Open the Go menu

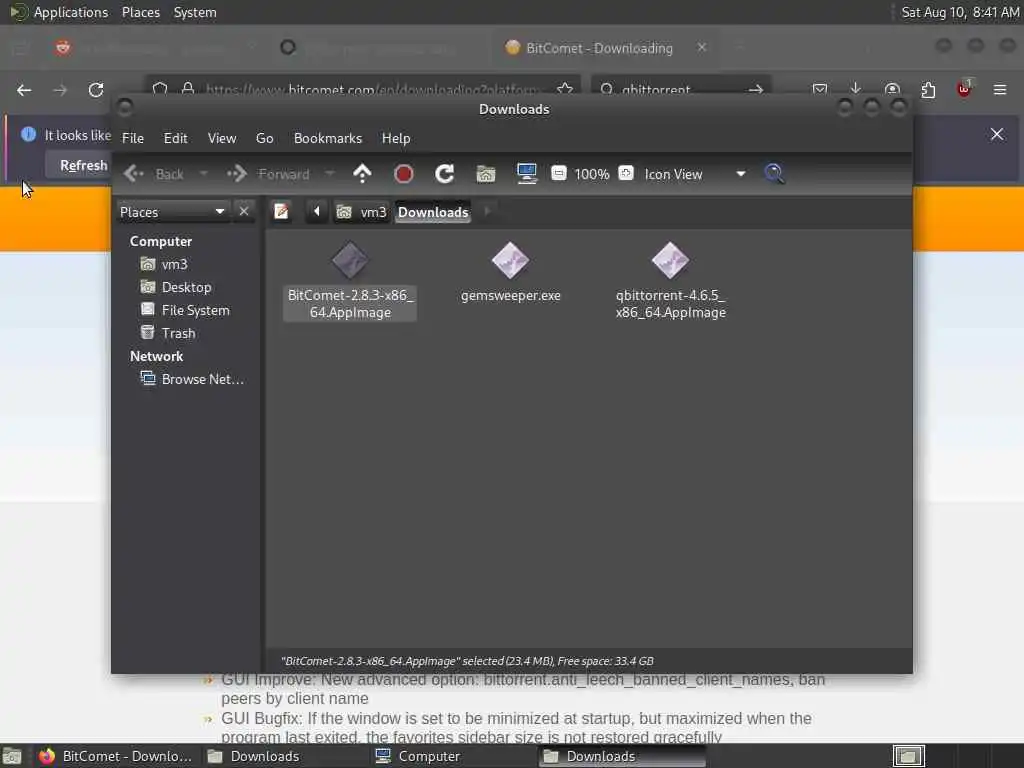[x=264, y=138]
